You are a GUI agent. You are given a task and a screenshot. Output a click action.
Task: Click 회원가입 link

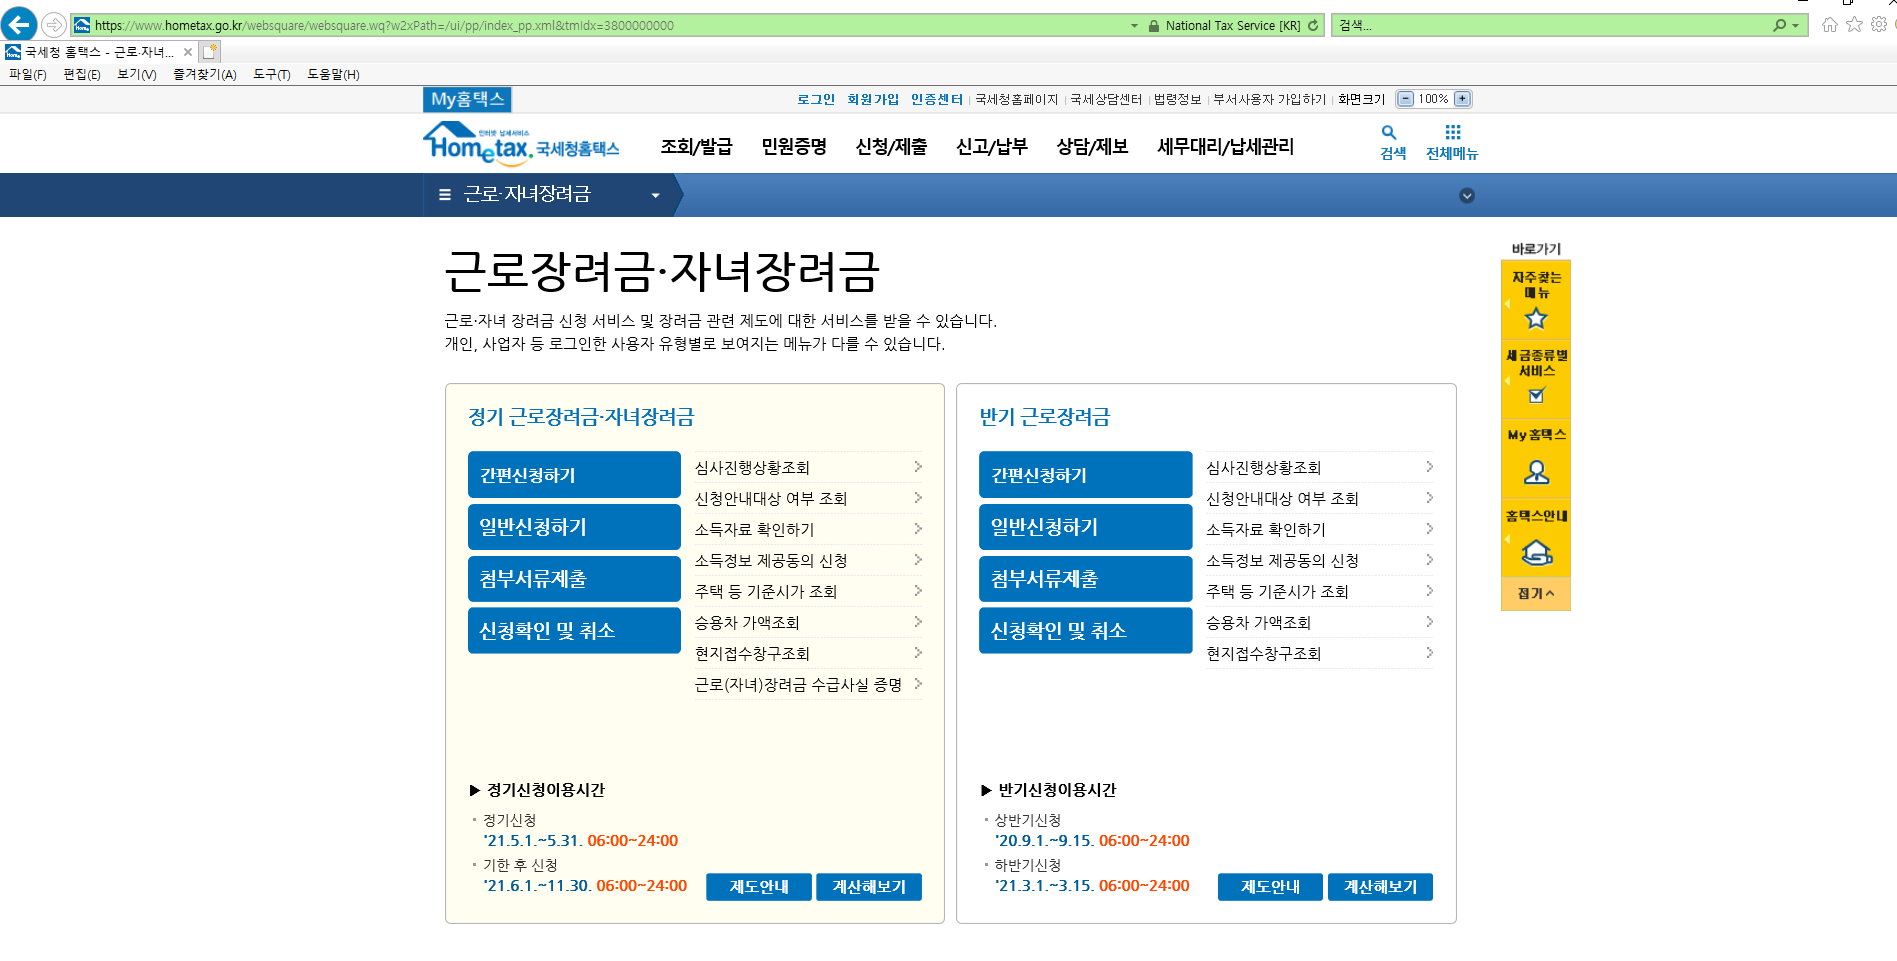[x=873, y=99]
